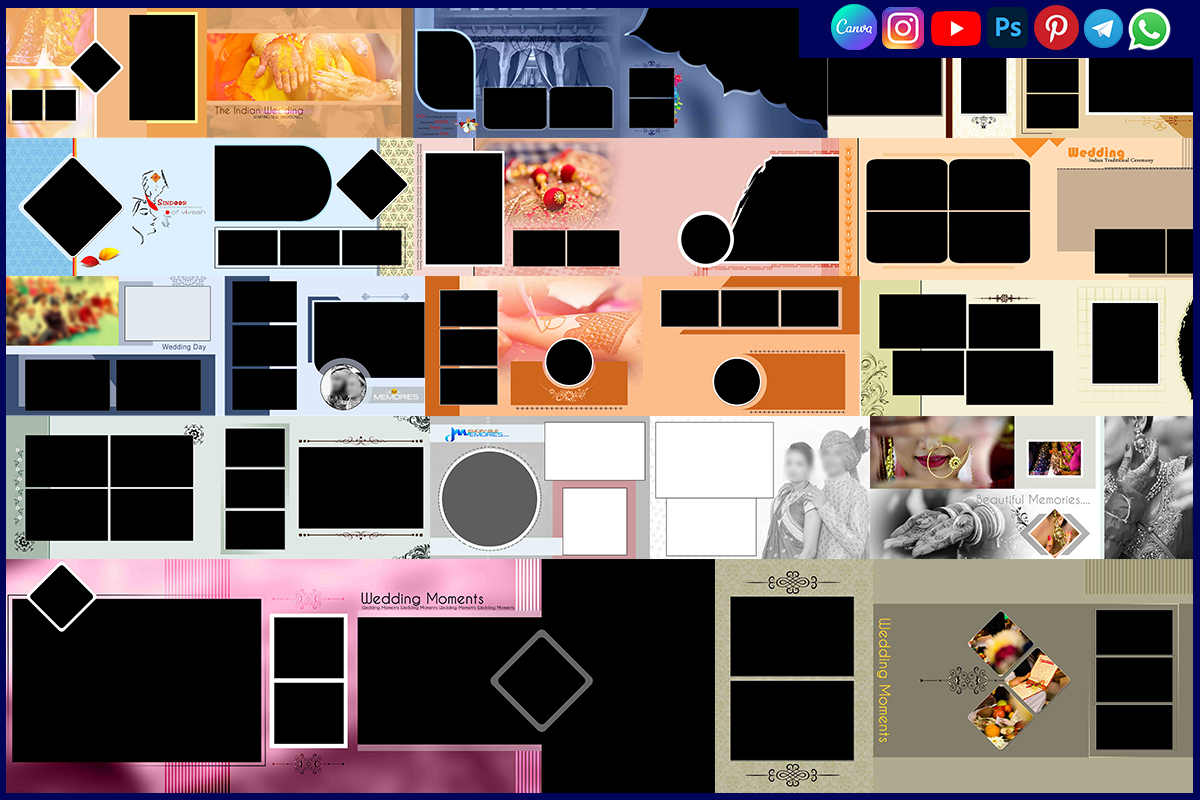Click the WhatsApp icon
Viewport: 1200px width, 800px height.
1148,28
